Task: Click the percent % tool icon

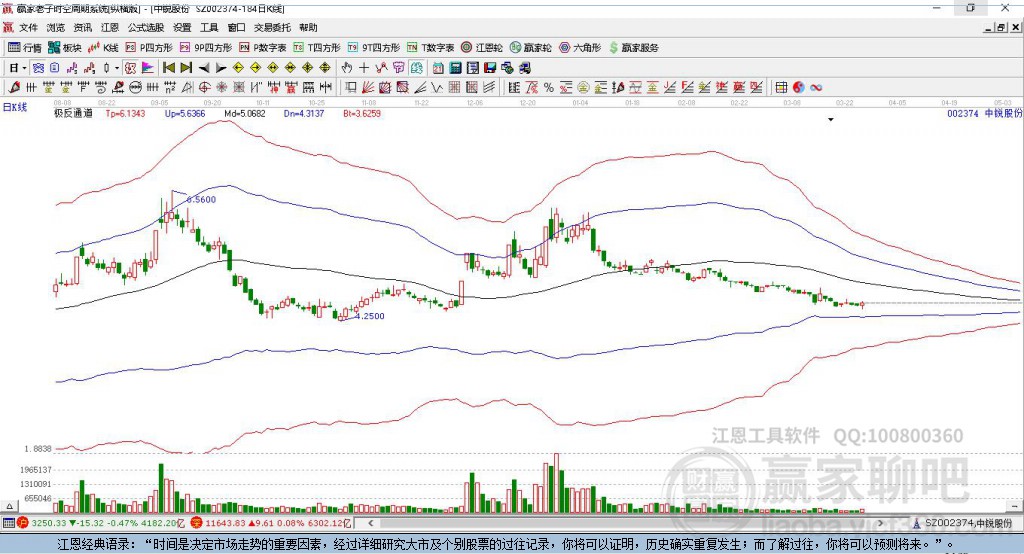Action: click(x=549, y=87)
